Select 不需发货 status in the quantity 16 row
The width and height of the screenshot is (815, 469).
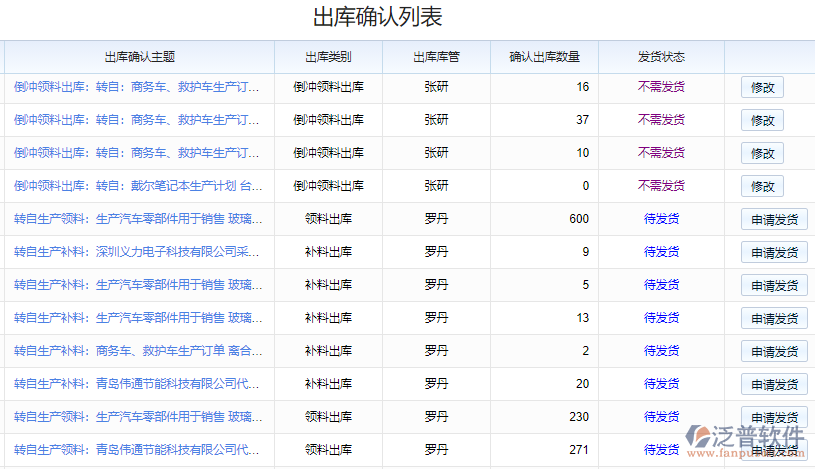[661, 87]
